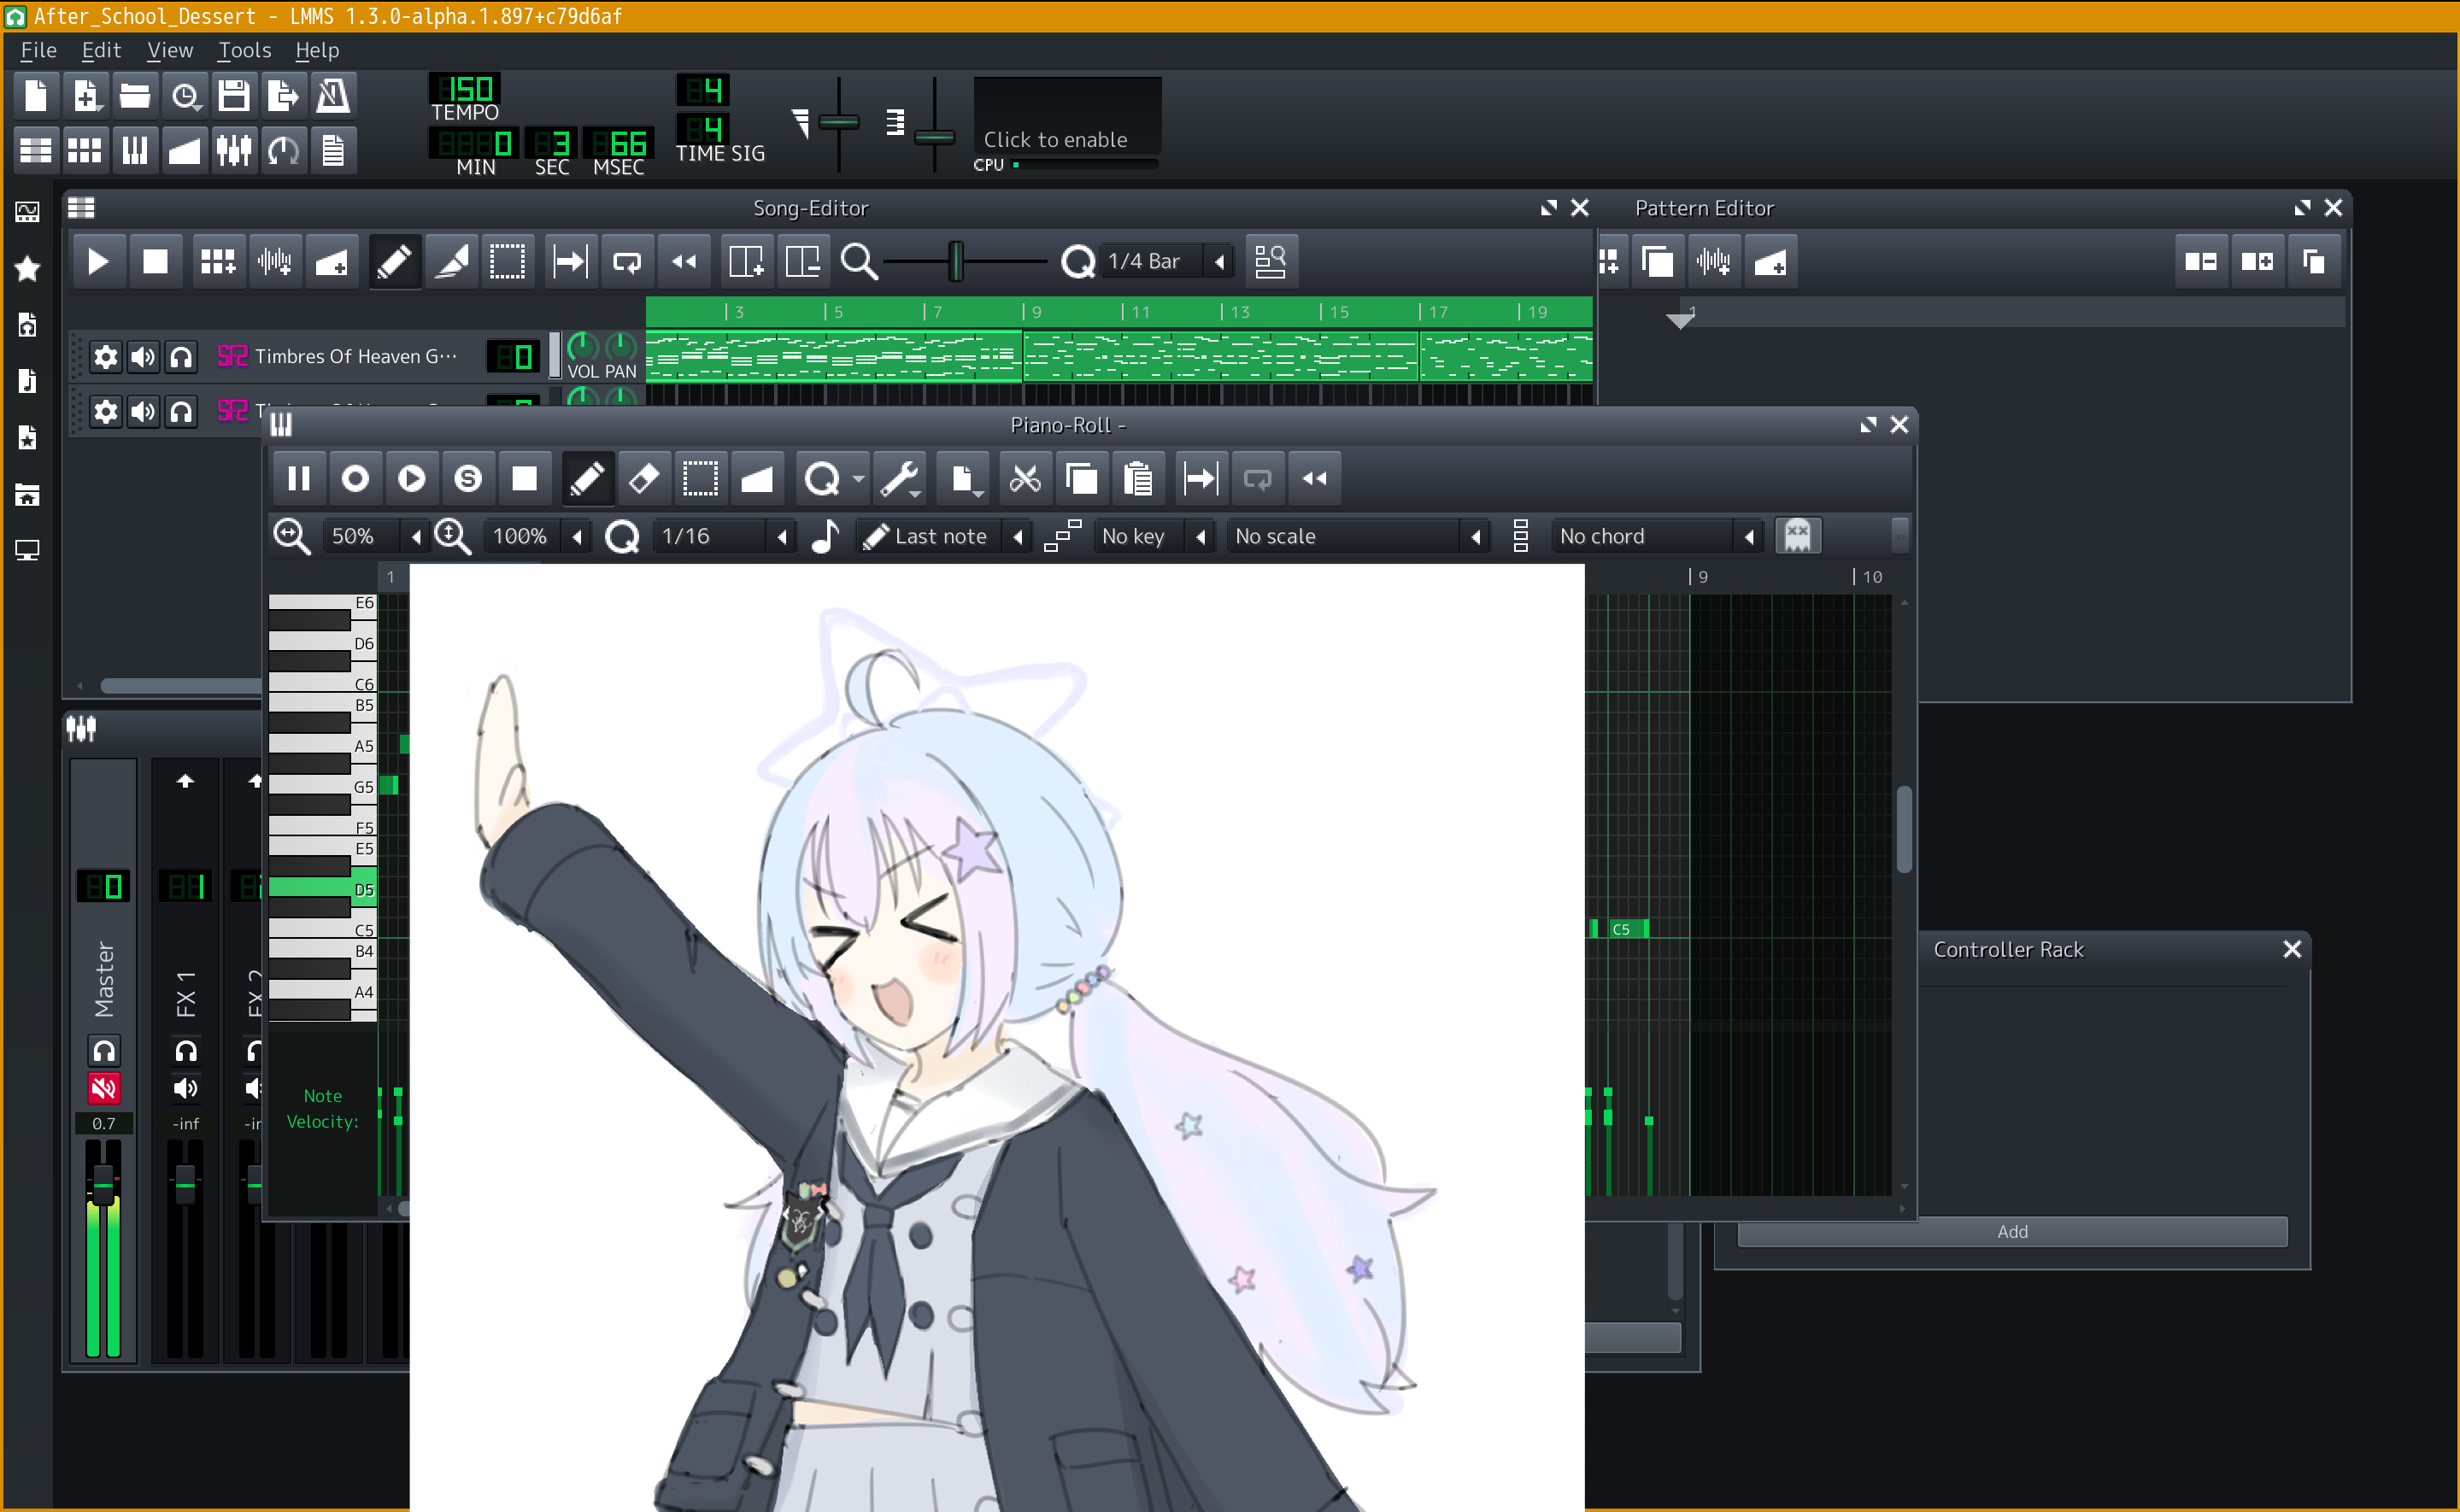The width and height of the screenshot is (2460, 1512).
Task: Select the knife tool in Song-Editor
Action: (x=451, y=262)
